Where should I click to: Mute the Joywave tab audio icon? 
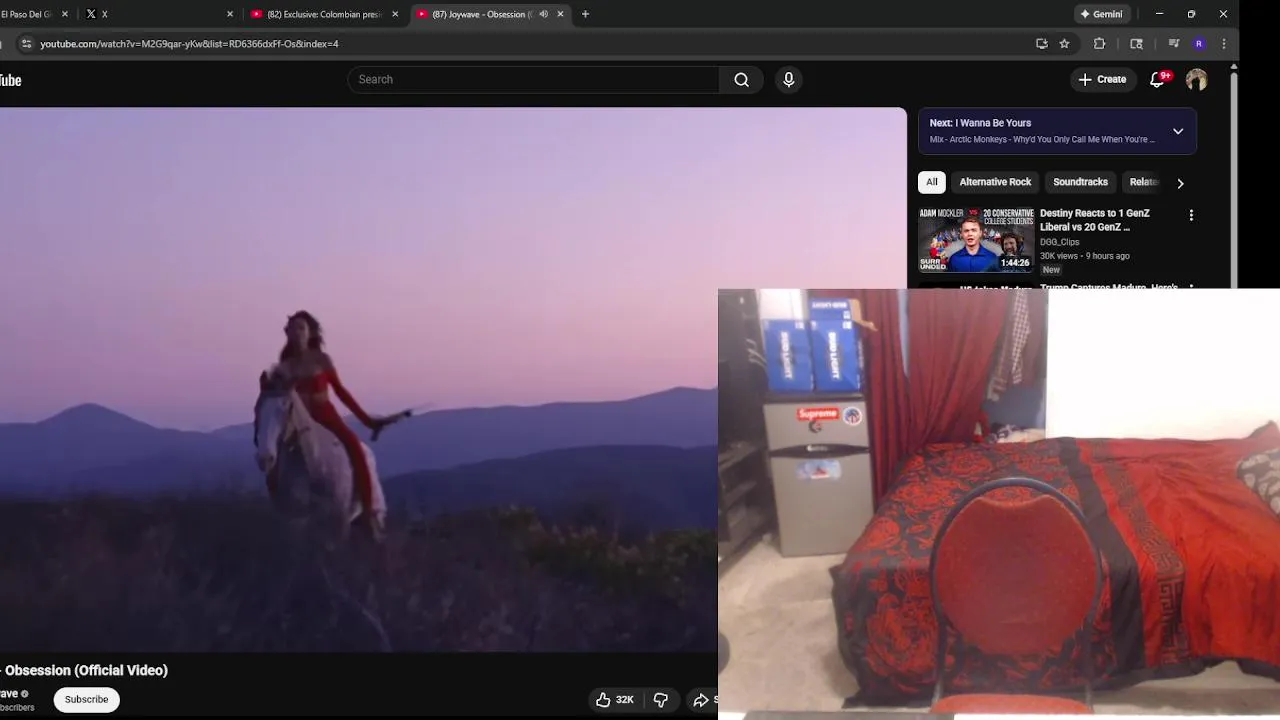[543, 14]
